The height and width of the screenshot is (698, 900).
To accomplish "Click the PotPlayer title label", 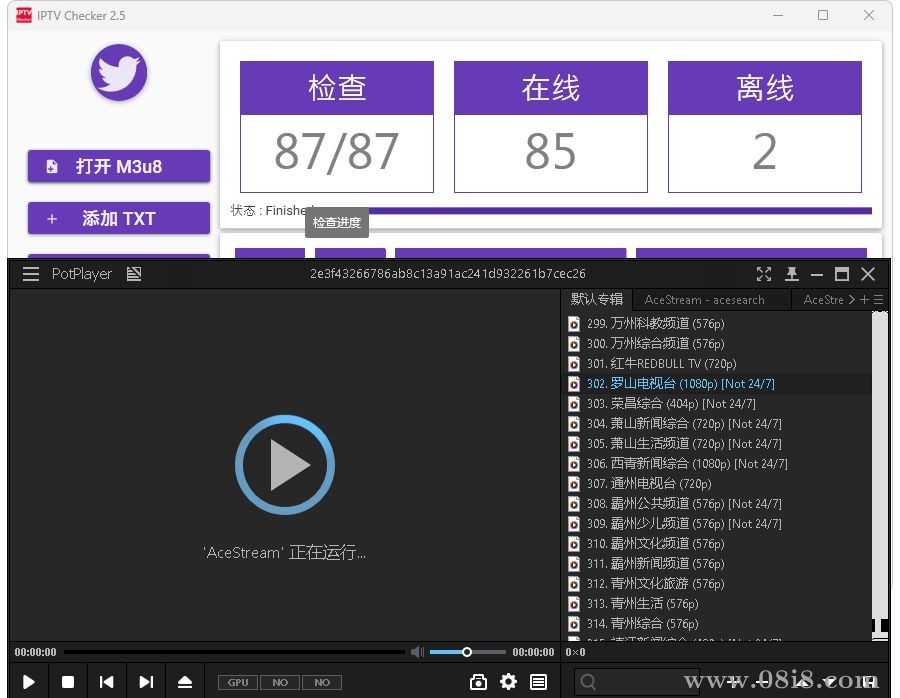I will click(82, 274).
